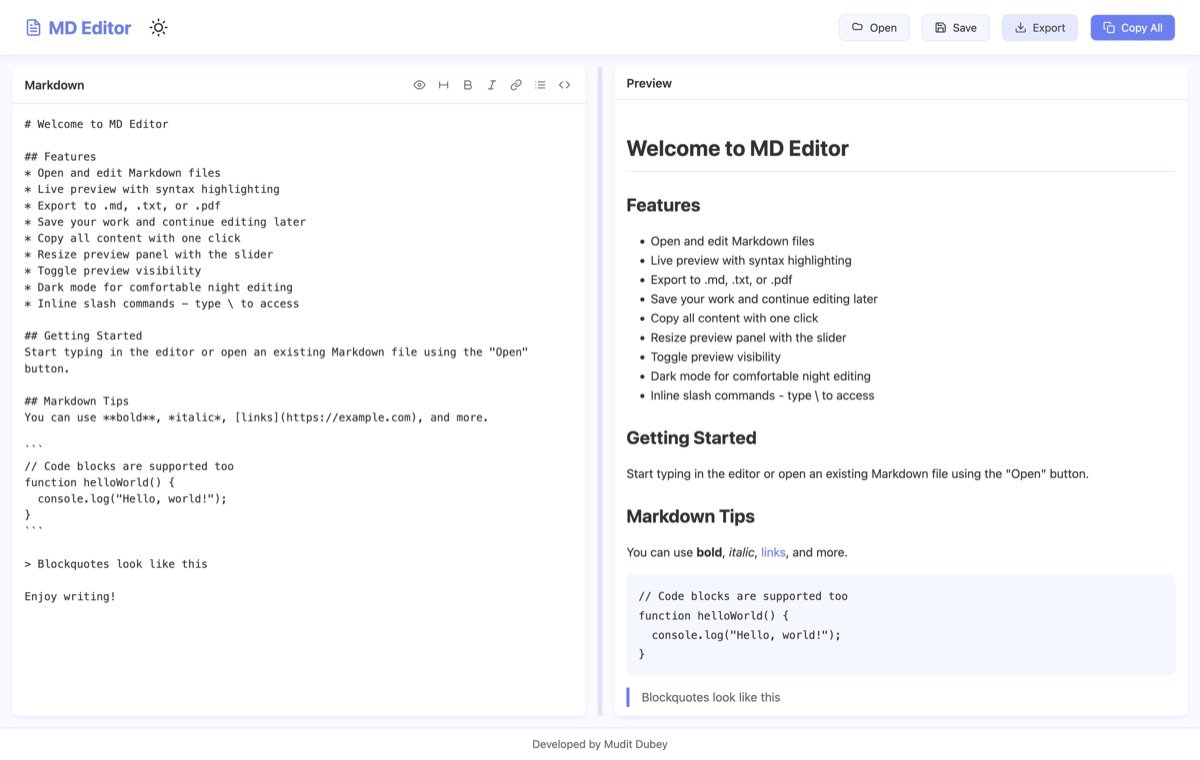Viewport: 1200px width, 760px height.
Task: Insert a link using the chain icon
Action: (516, 85)
